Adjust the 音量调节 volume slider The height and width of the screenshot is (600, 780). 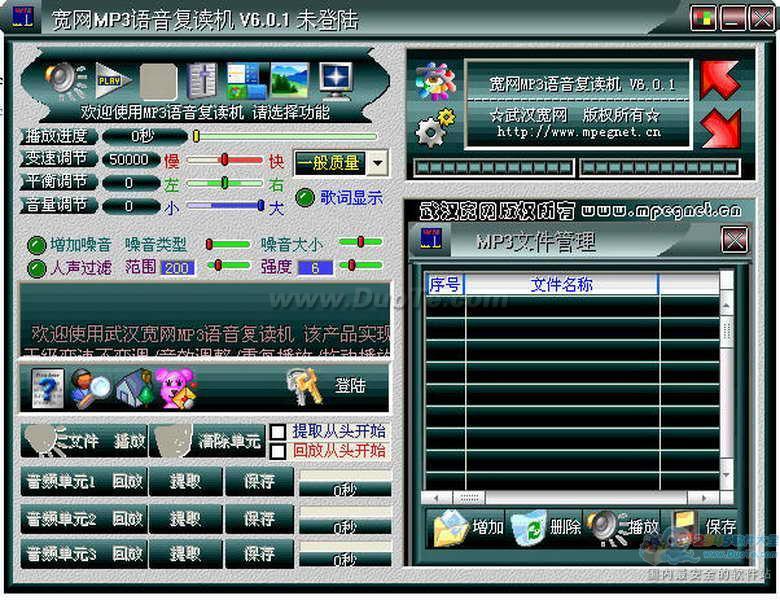(225, 205)
